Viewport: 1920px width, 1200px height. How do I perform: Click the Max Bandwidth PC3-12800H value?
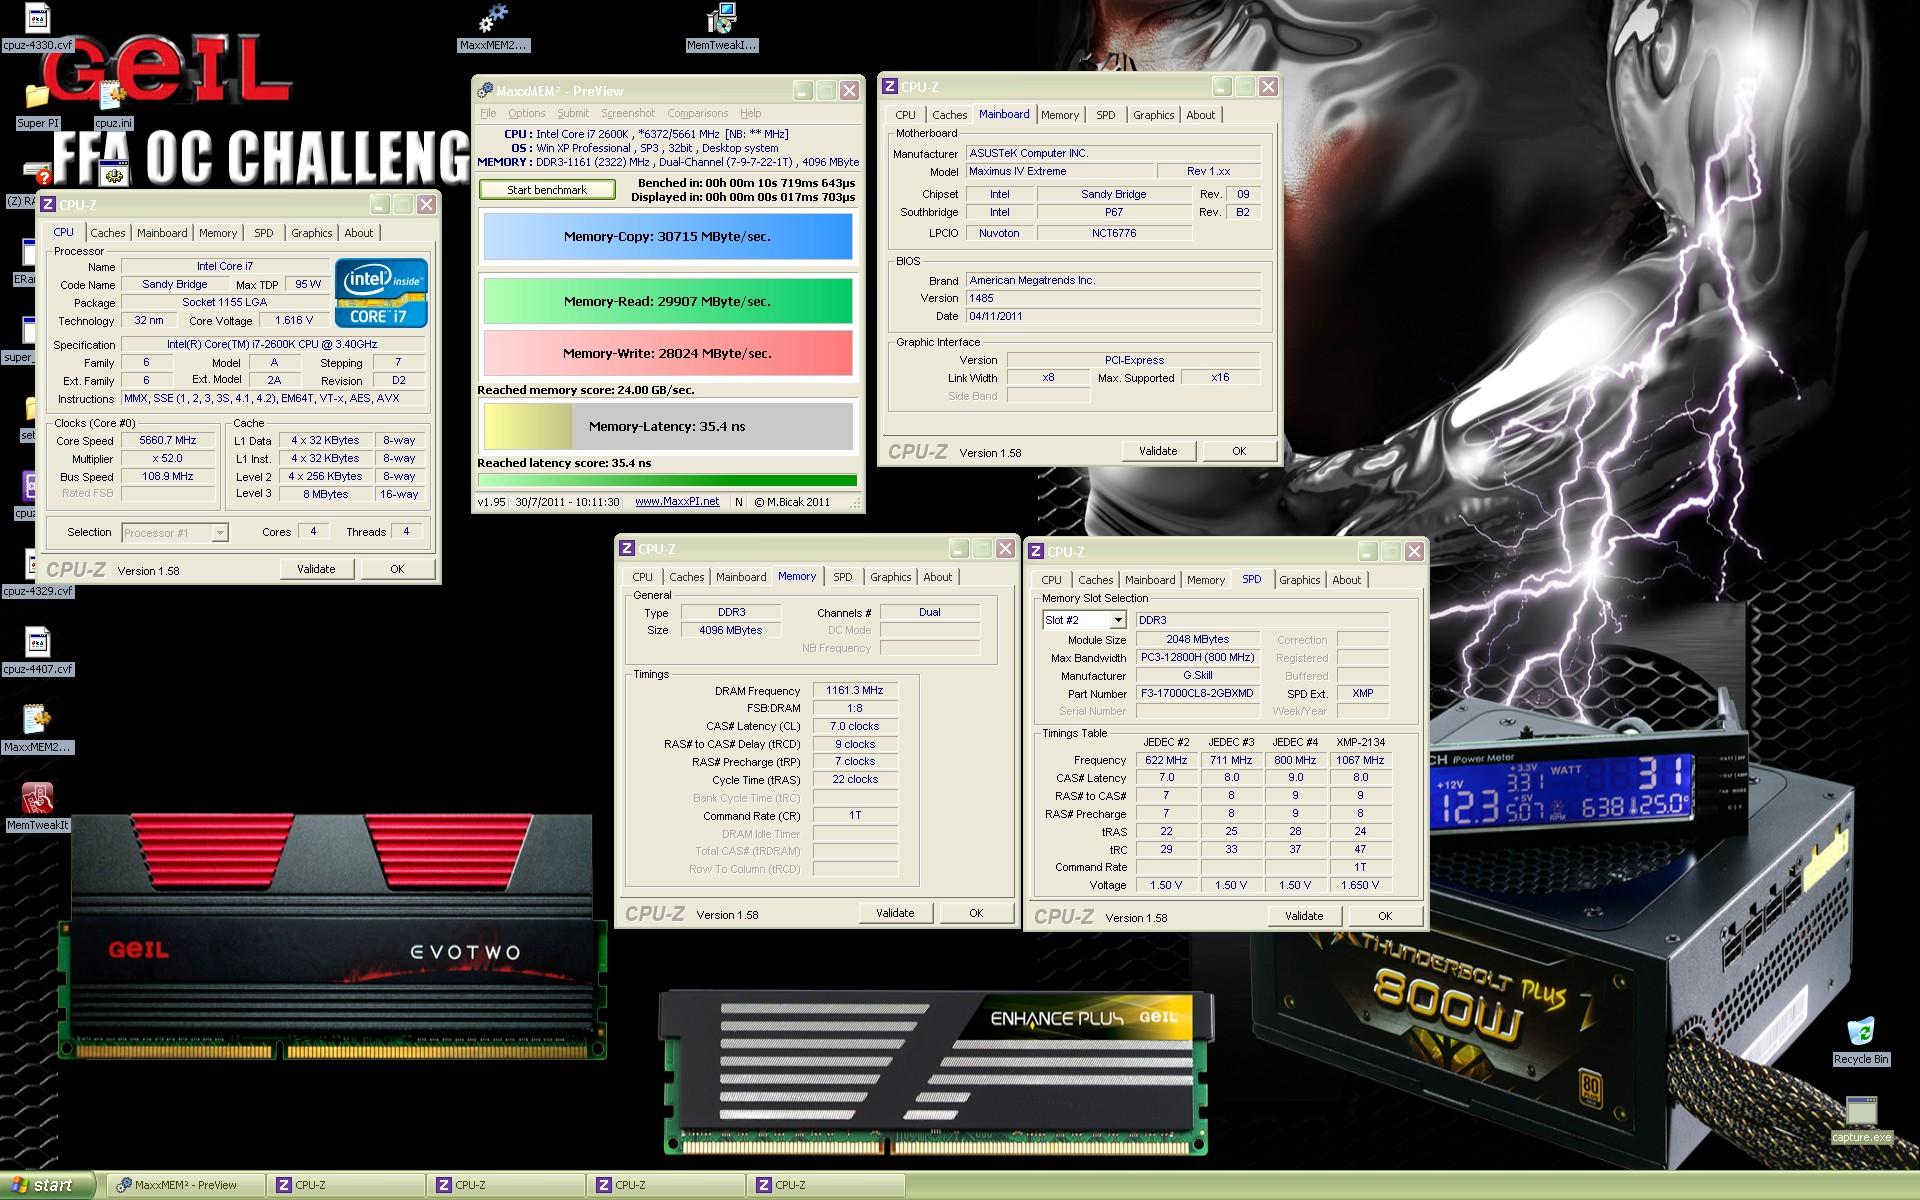coord(1197,658)
